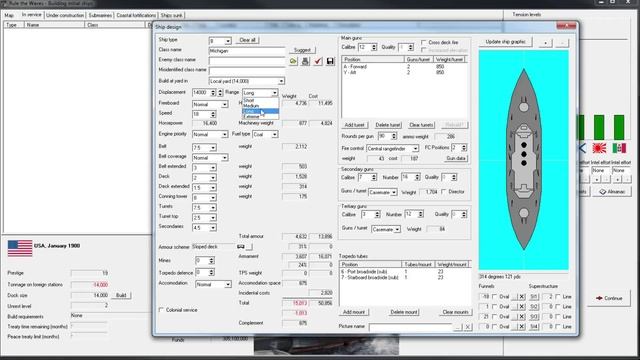Image resolution: width=640 pixels, height=360 pixels.
Task: Open secondary Guns / turret Casemate dropdown
Action: tap(393, 192)
